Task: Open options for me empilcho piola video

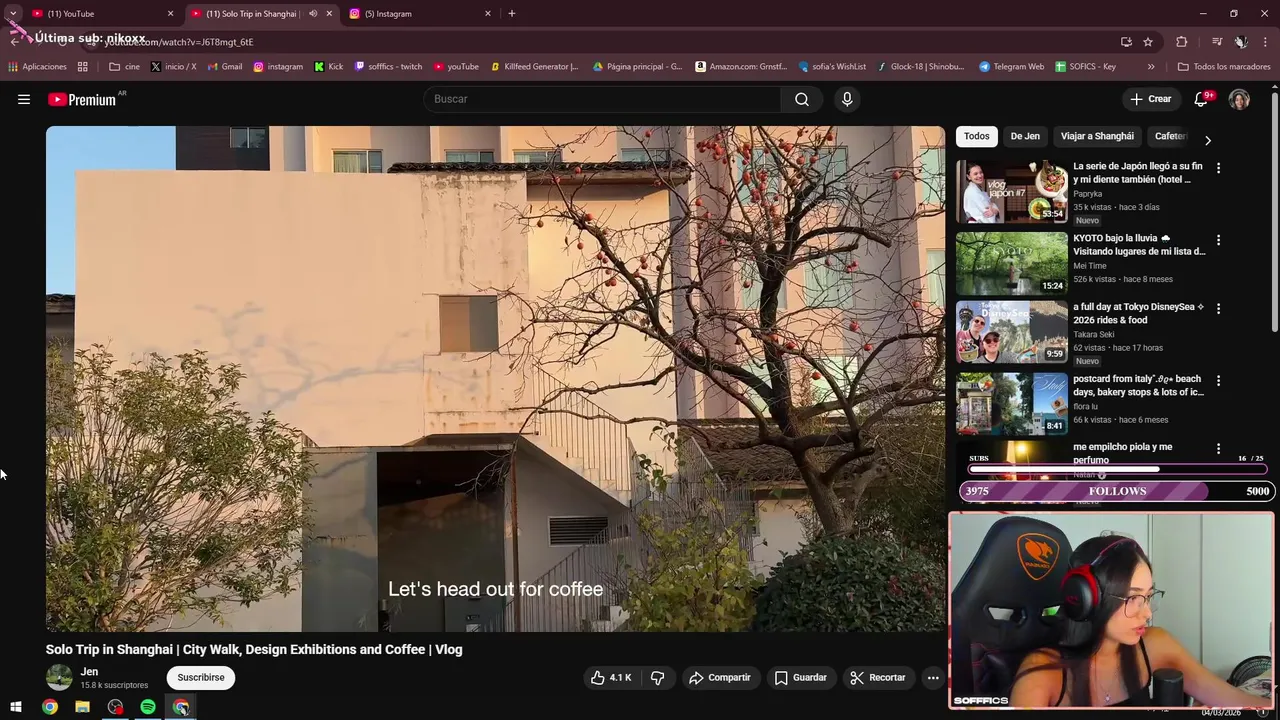Action: coord(1218,449)
